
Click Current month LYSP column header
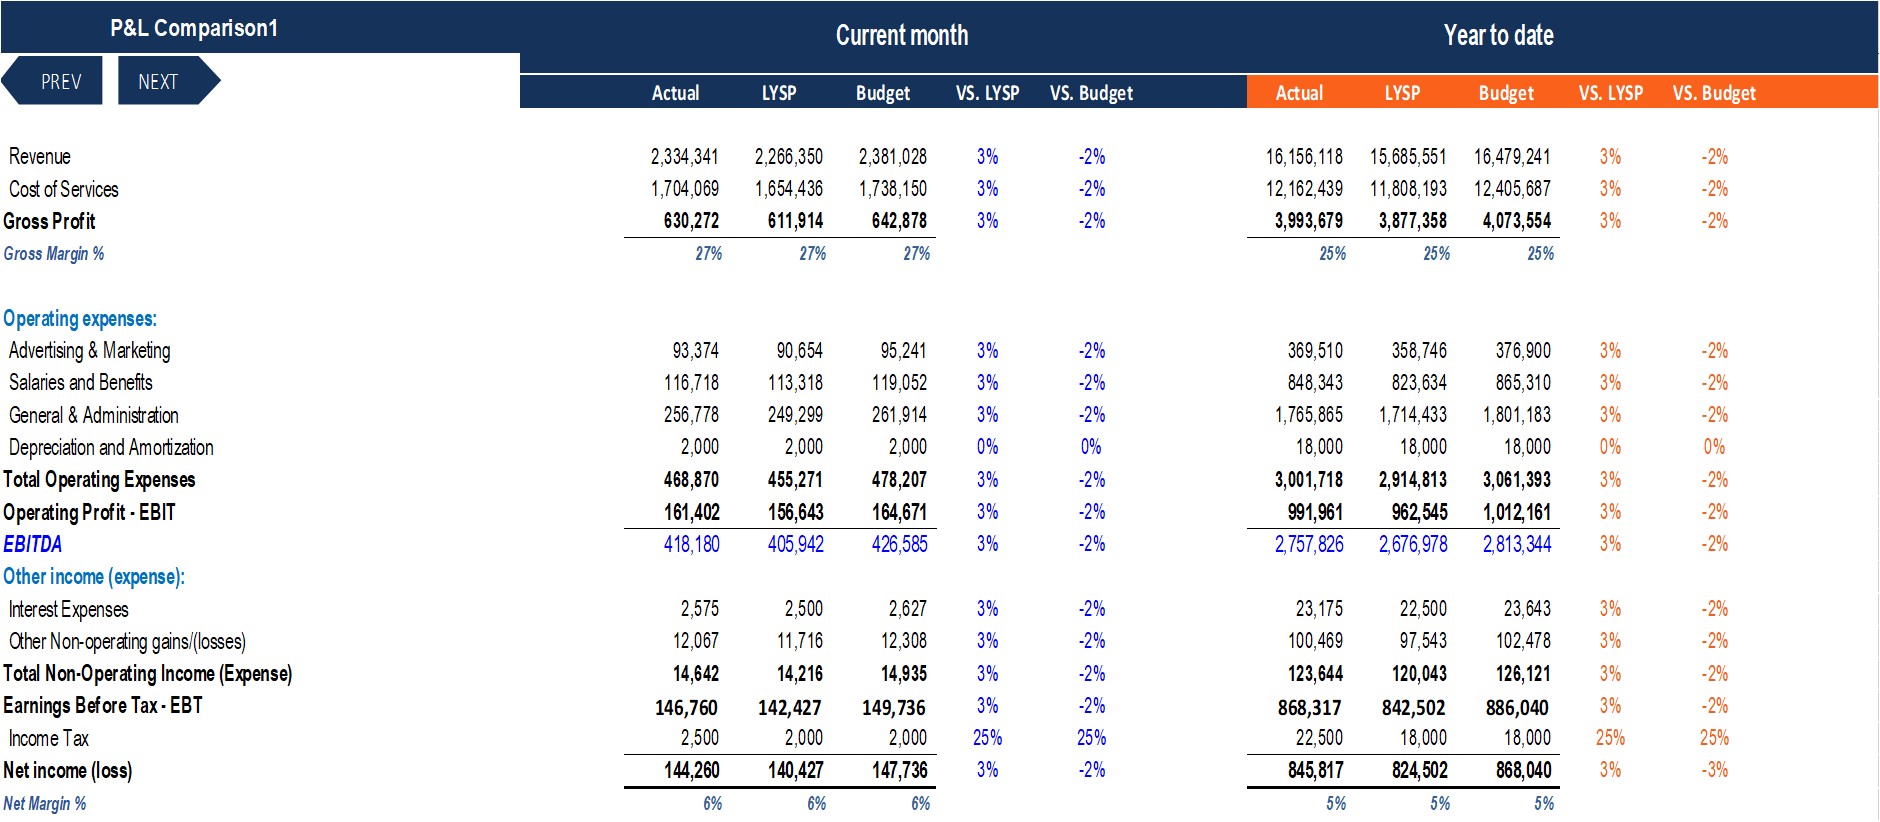[x=779, y=93]
